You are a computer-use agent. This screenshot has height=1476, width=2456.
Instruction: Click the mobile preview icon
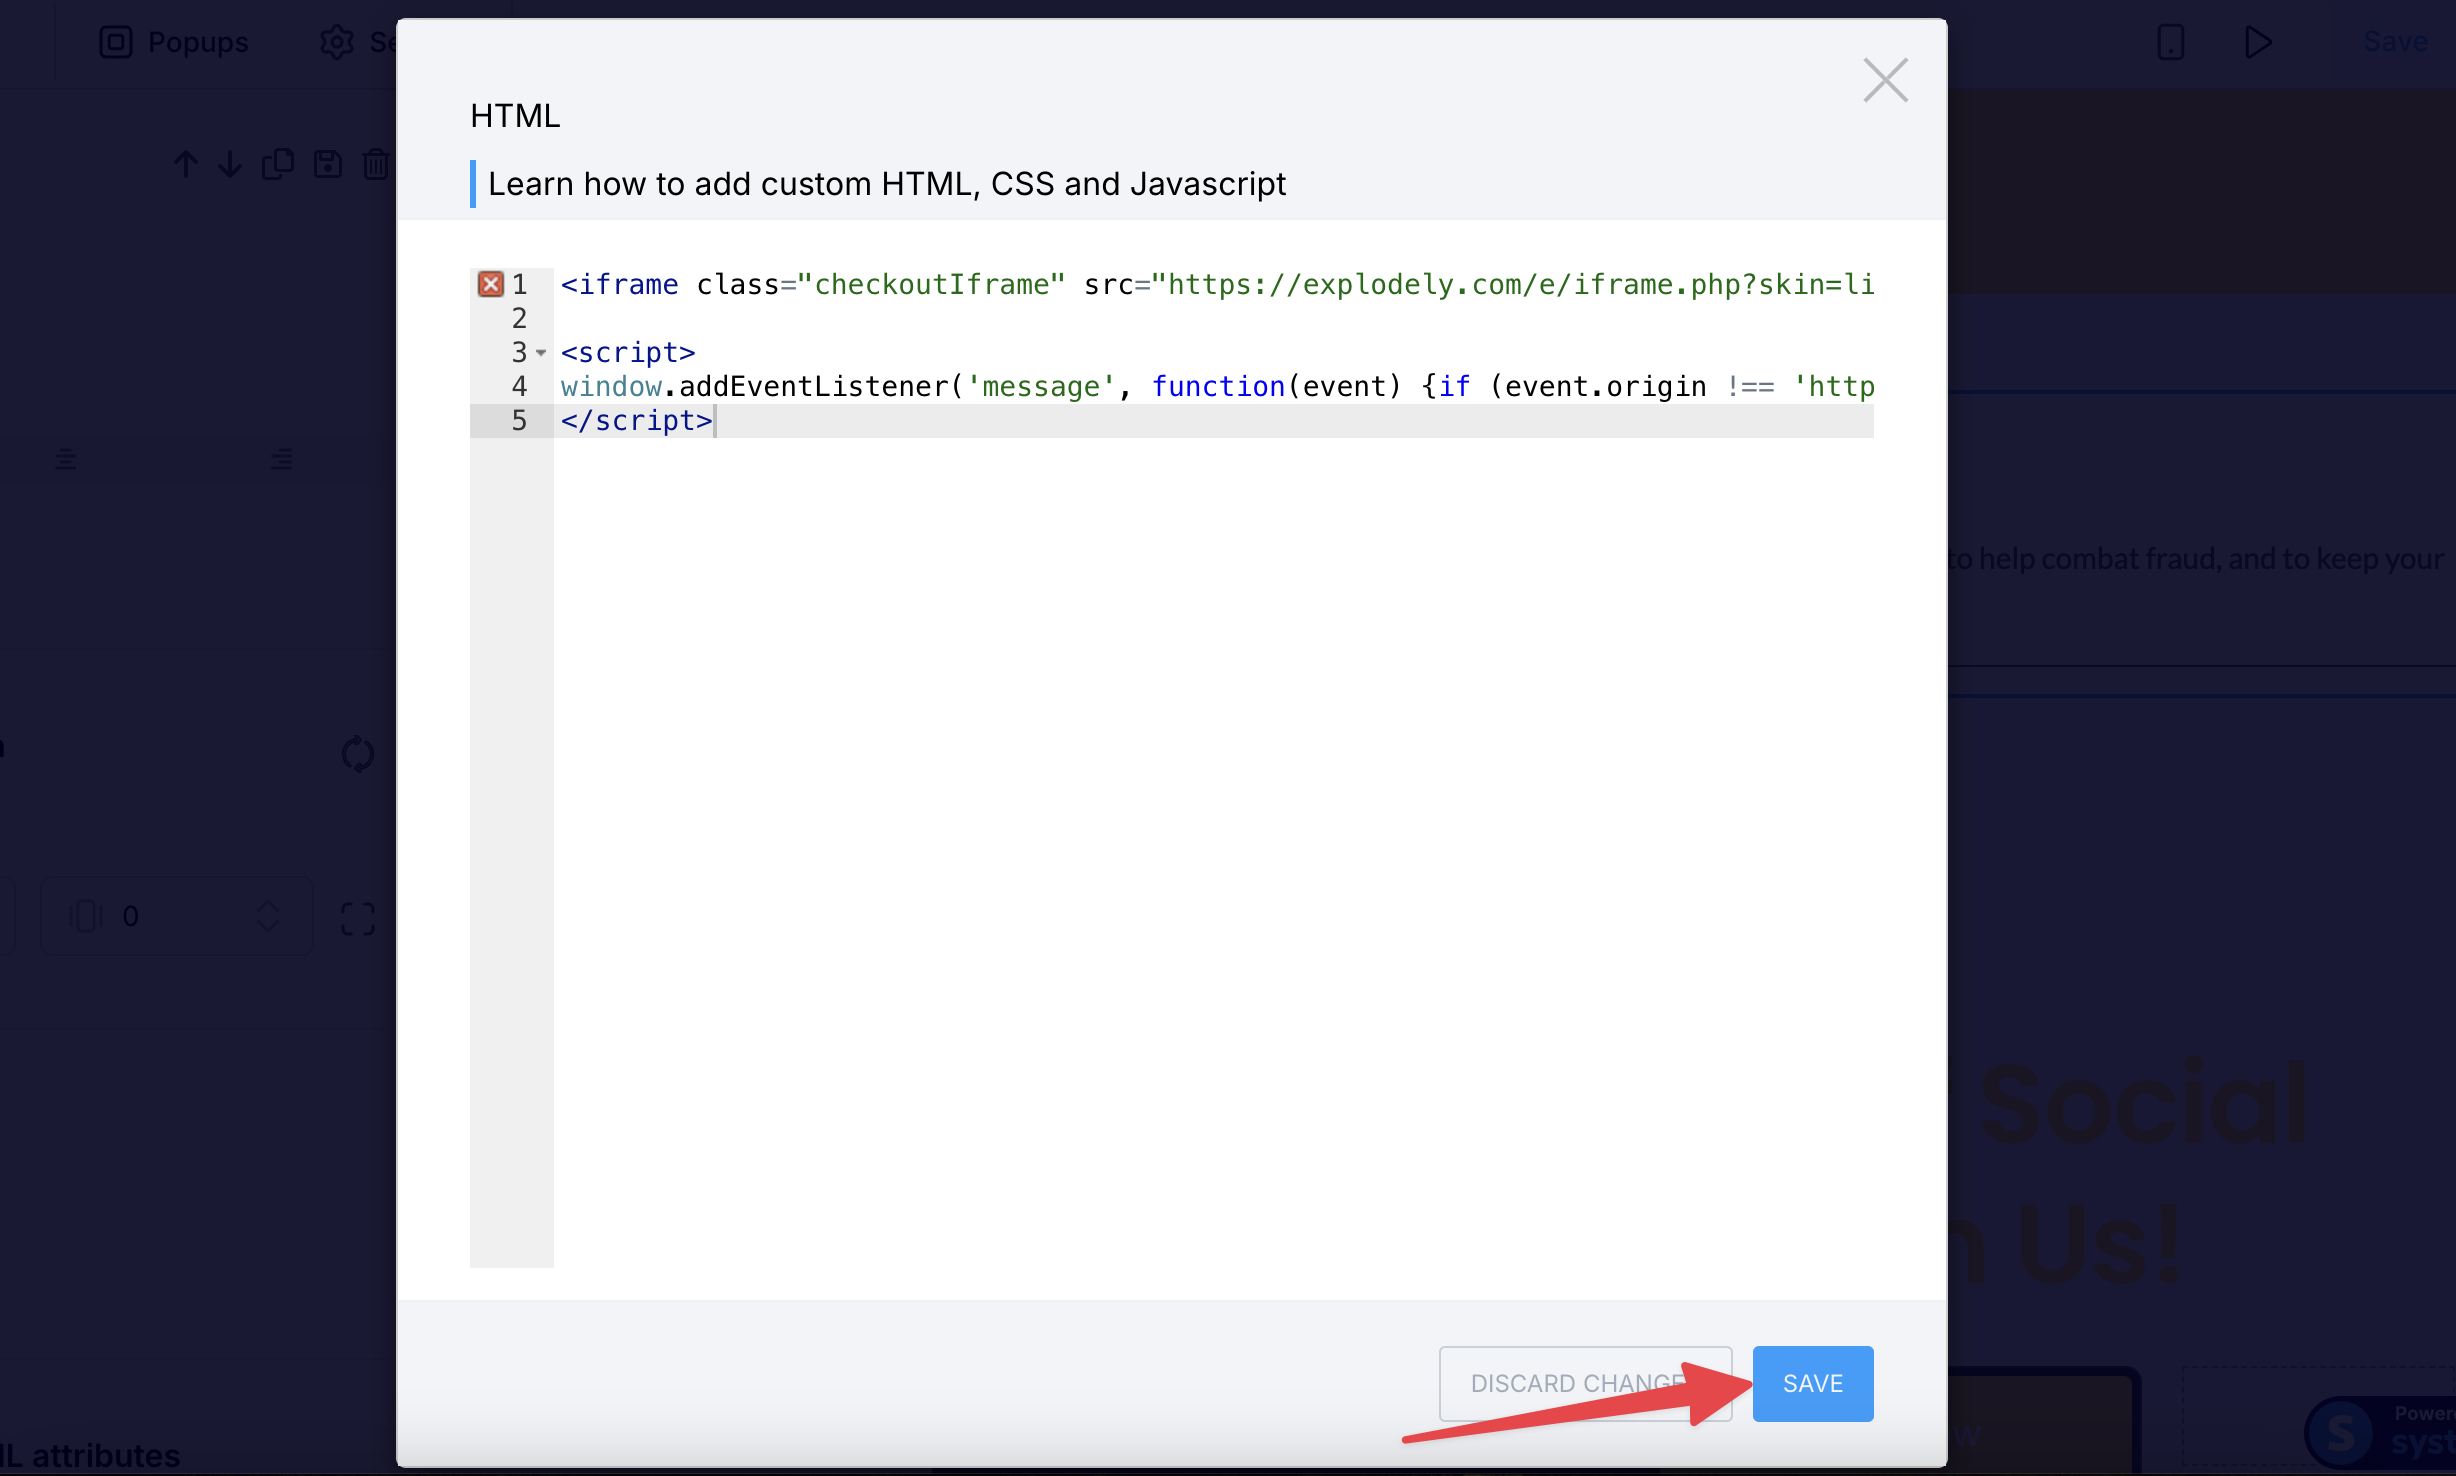point(2171,42)
